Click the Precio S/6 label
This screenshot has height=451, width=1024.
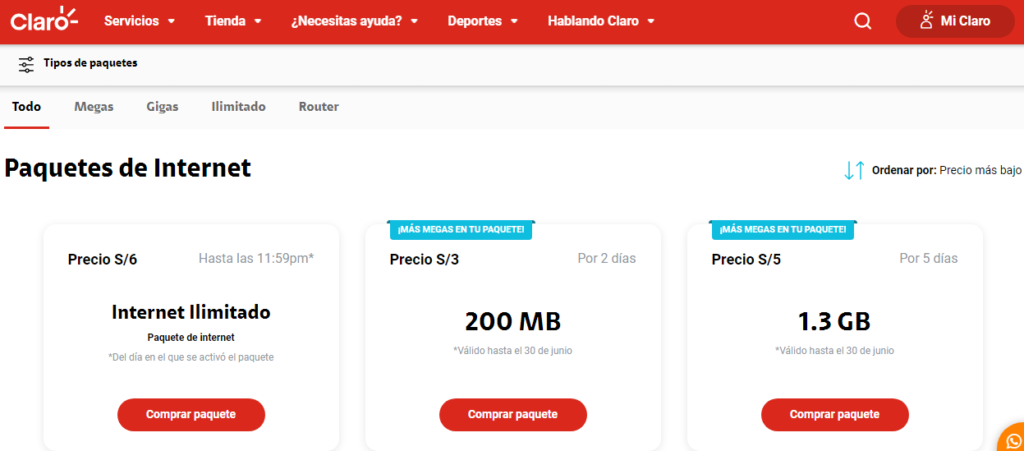click(x=103, y=260)
